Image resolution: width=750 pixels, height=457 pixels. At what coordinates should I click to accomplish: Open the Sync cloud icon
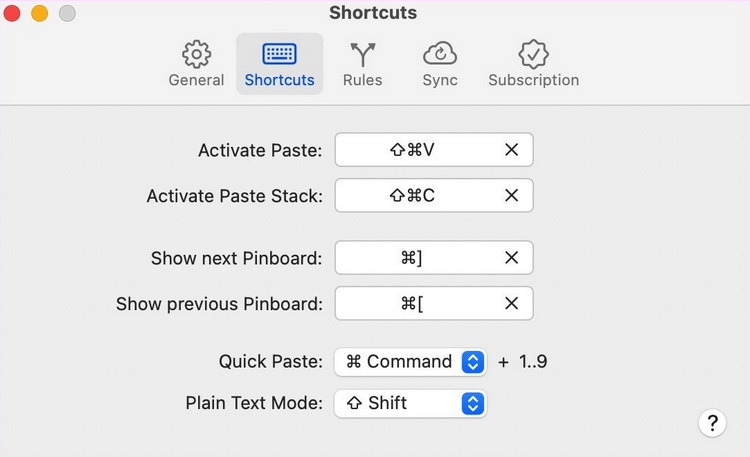440,53
